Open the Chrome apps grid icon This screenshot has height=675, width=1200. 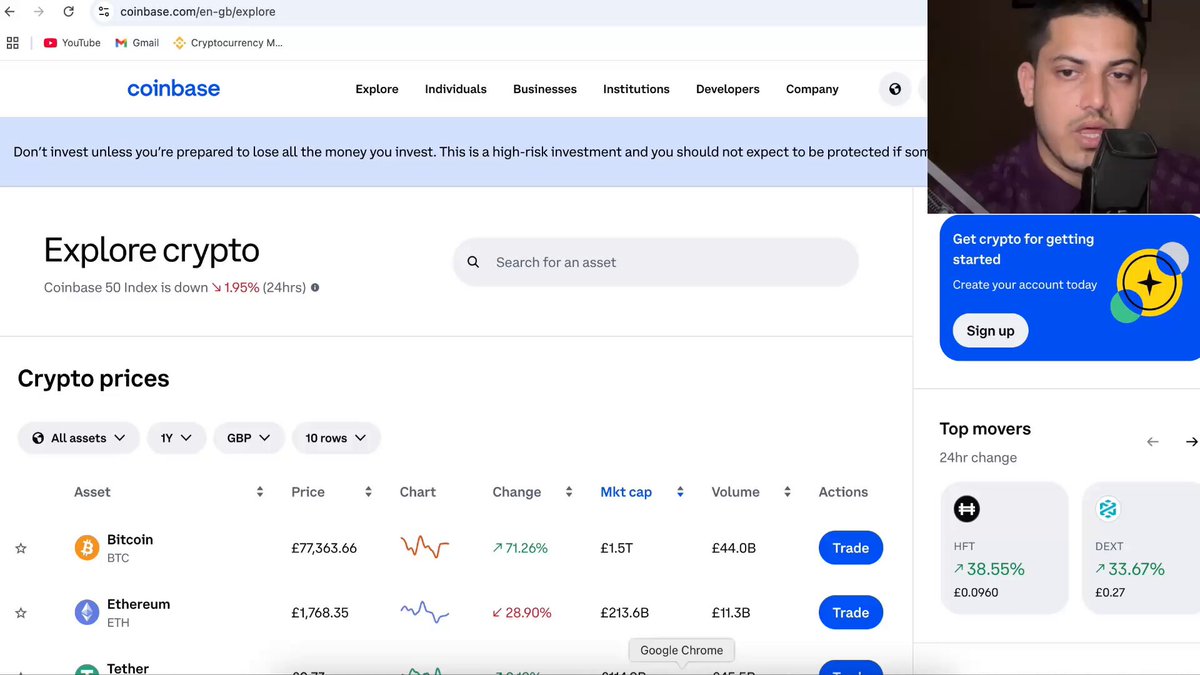13,43
